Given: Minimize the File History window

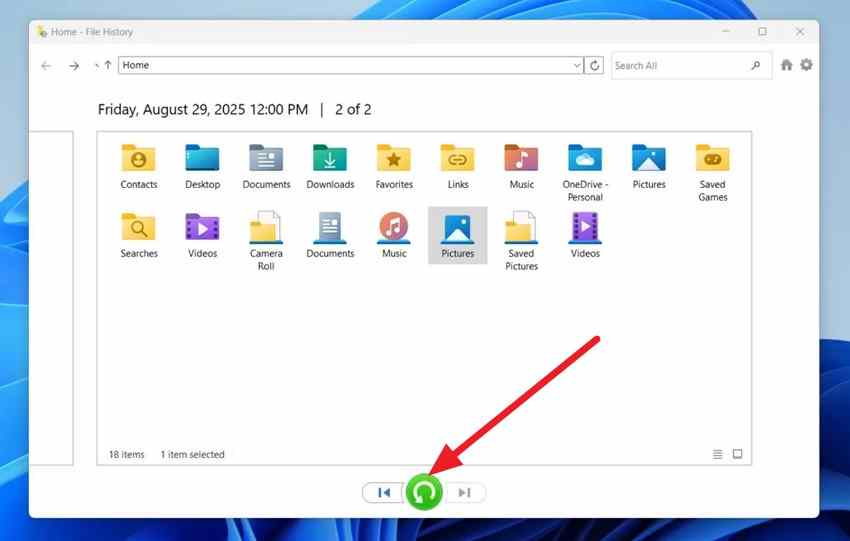Looking at the screenshot, I should pos(726,31).
